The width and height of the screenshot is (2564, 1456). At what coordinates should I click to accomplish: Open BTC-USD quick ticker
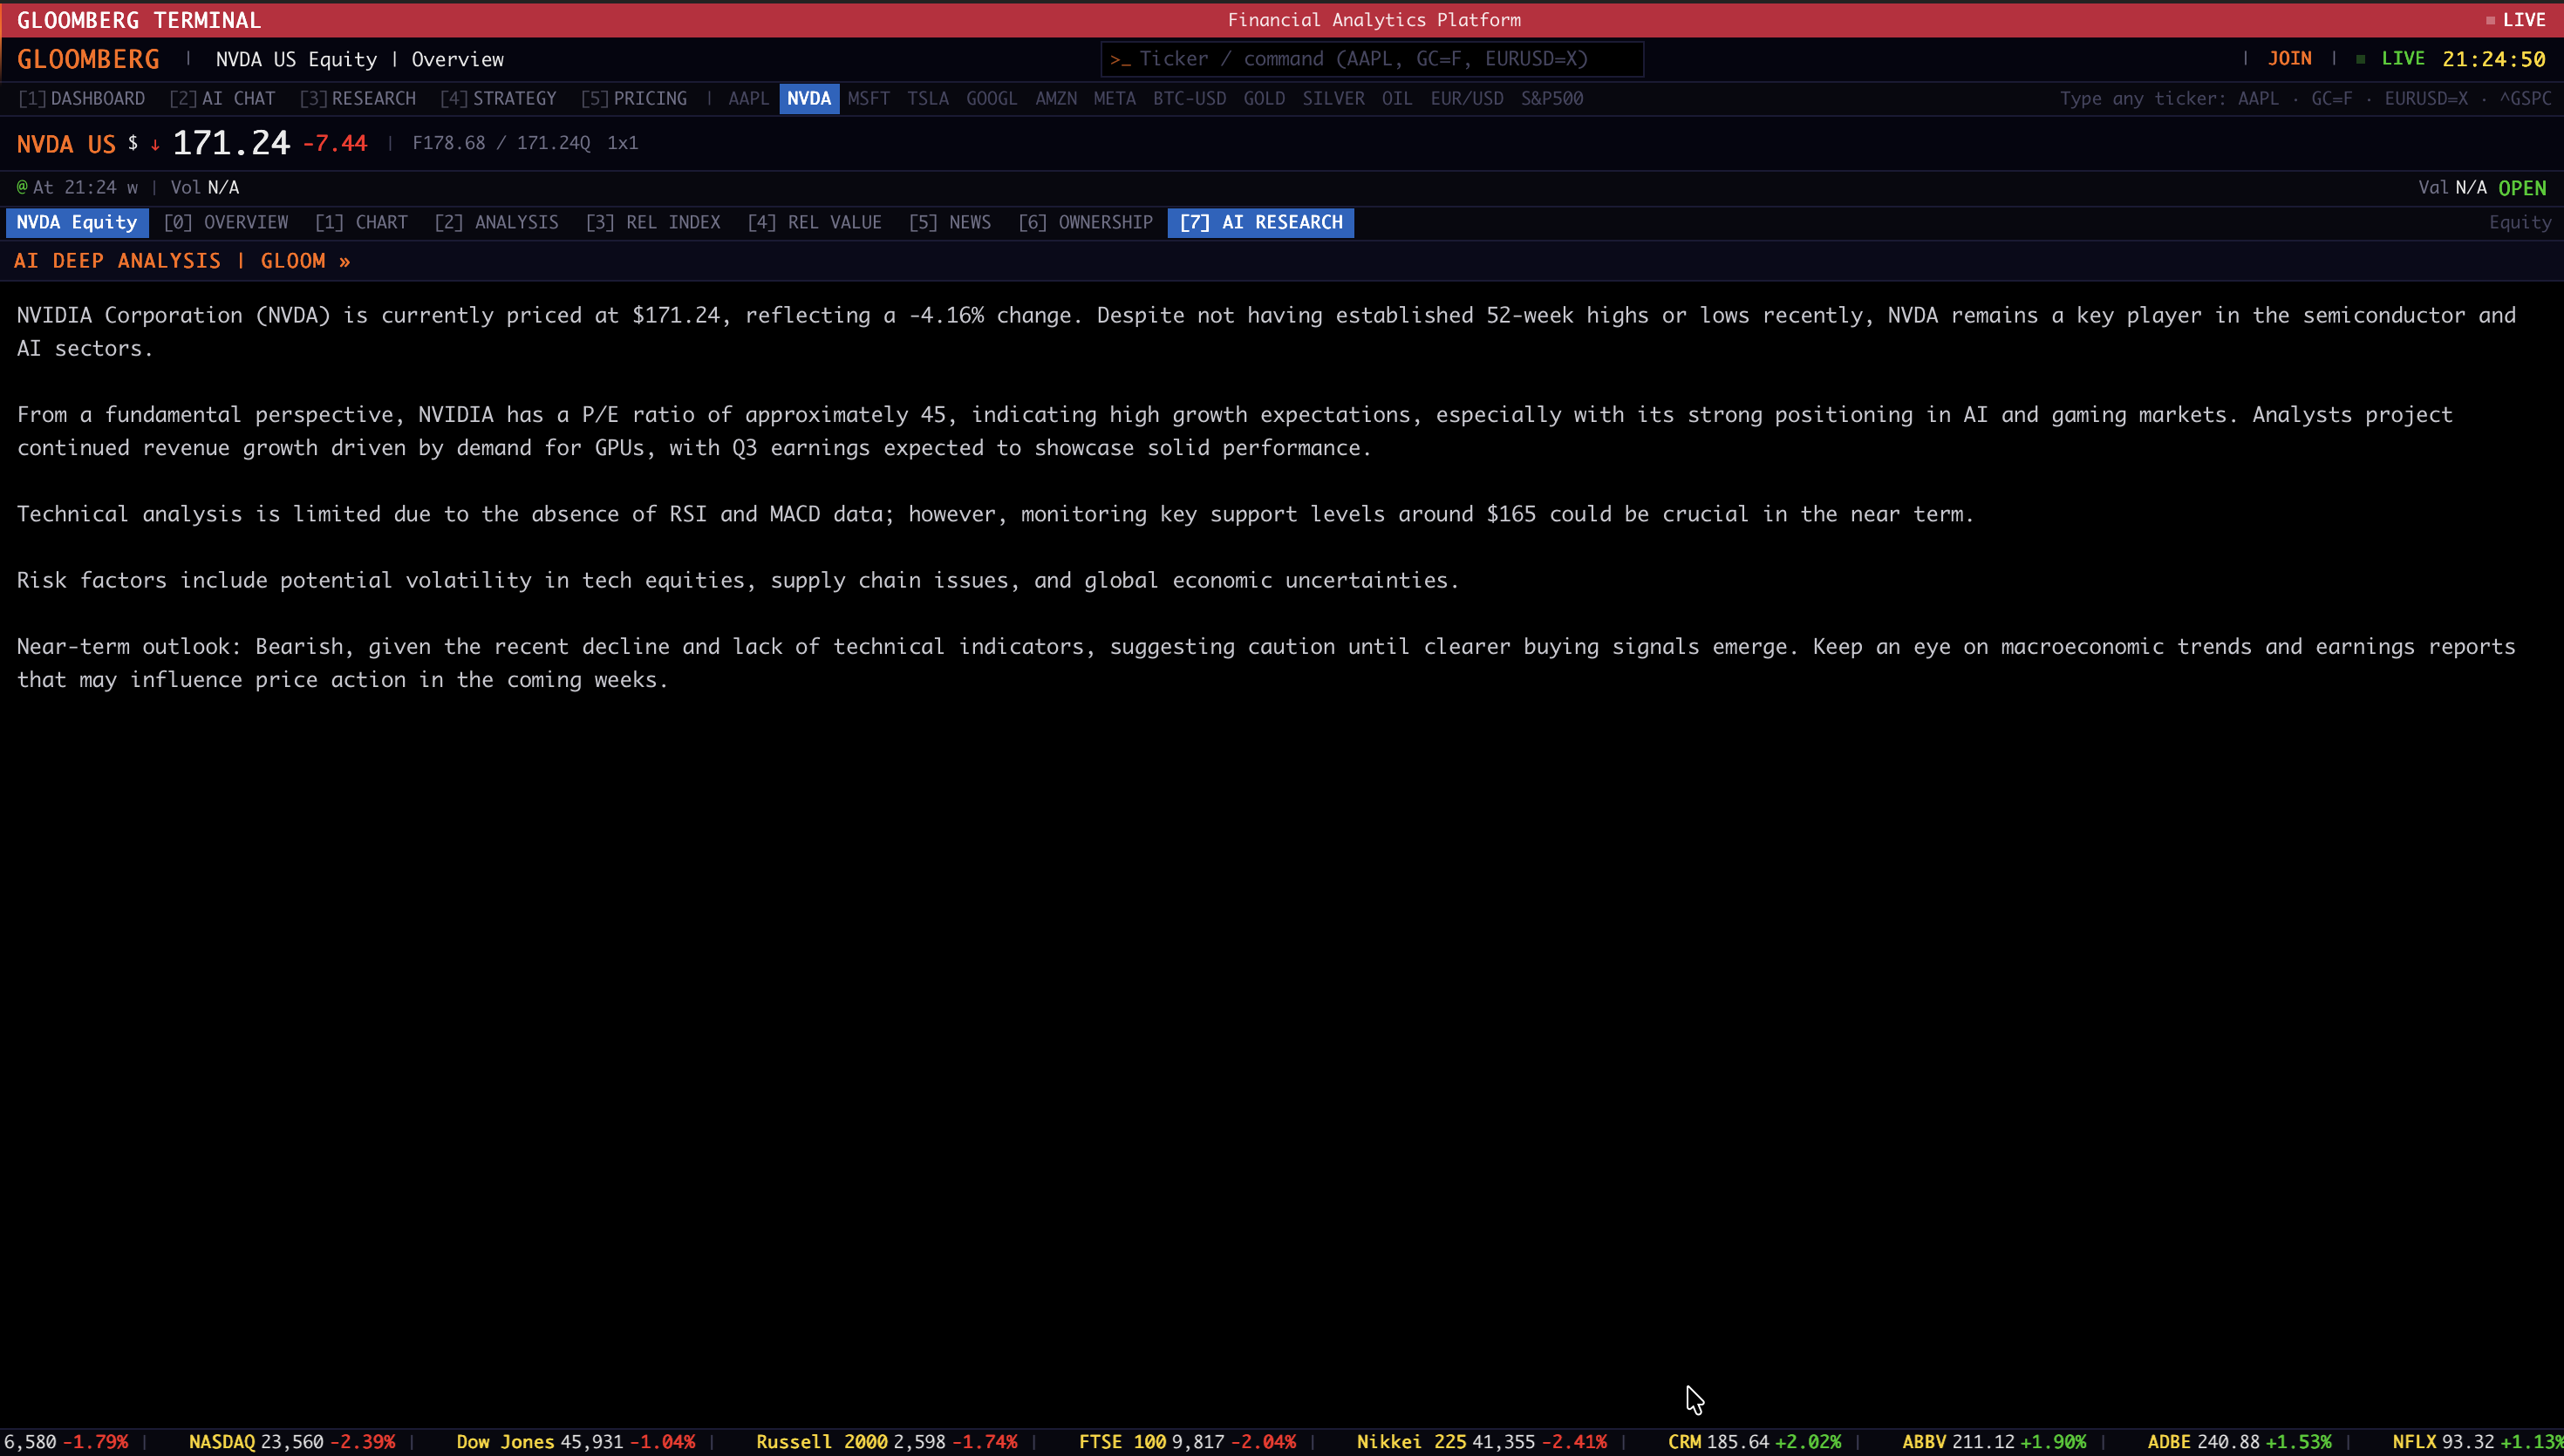tap(1189, 98)
